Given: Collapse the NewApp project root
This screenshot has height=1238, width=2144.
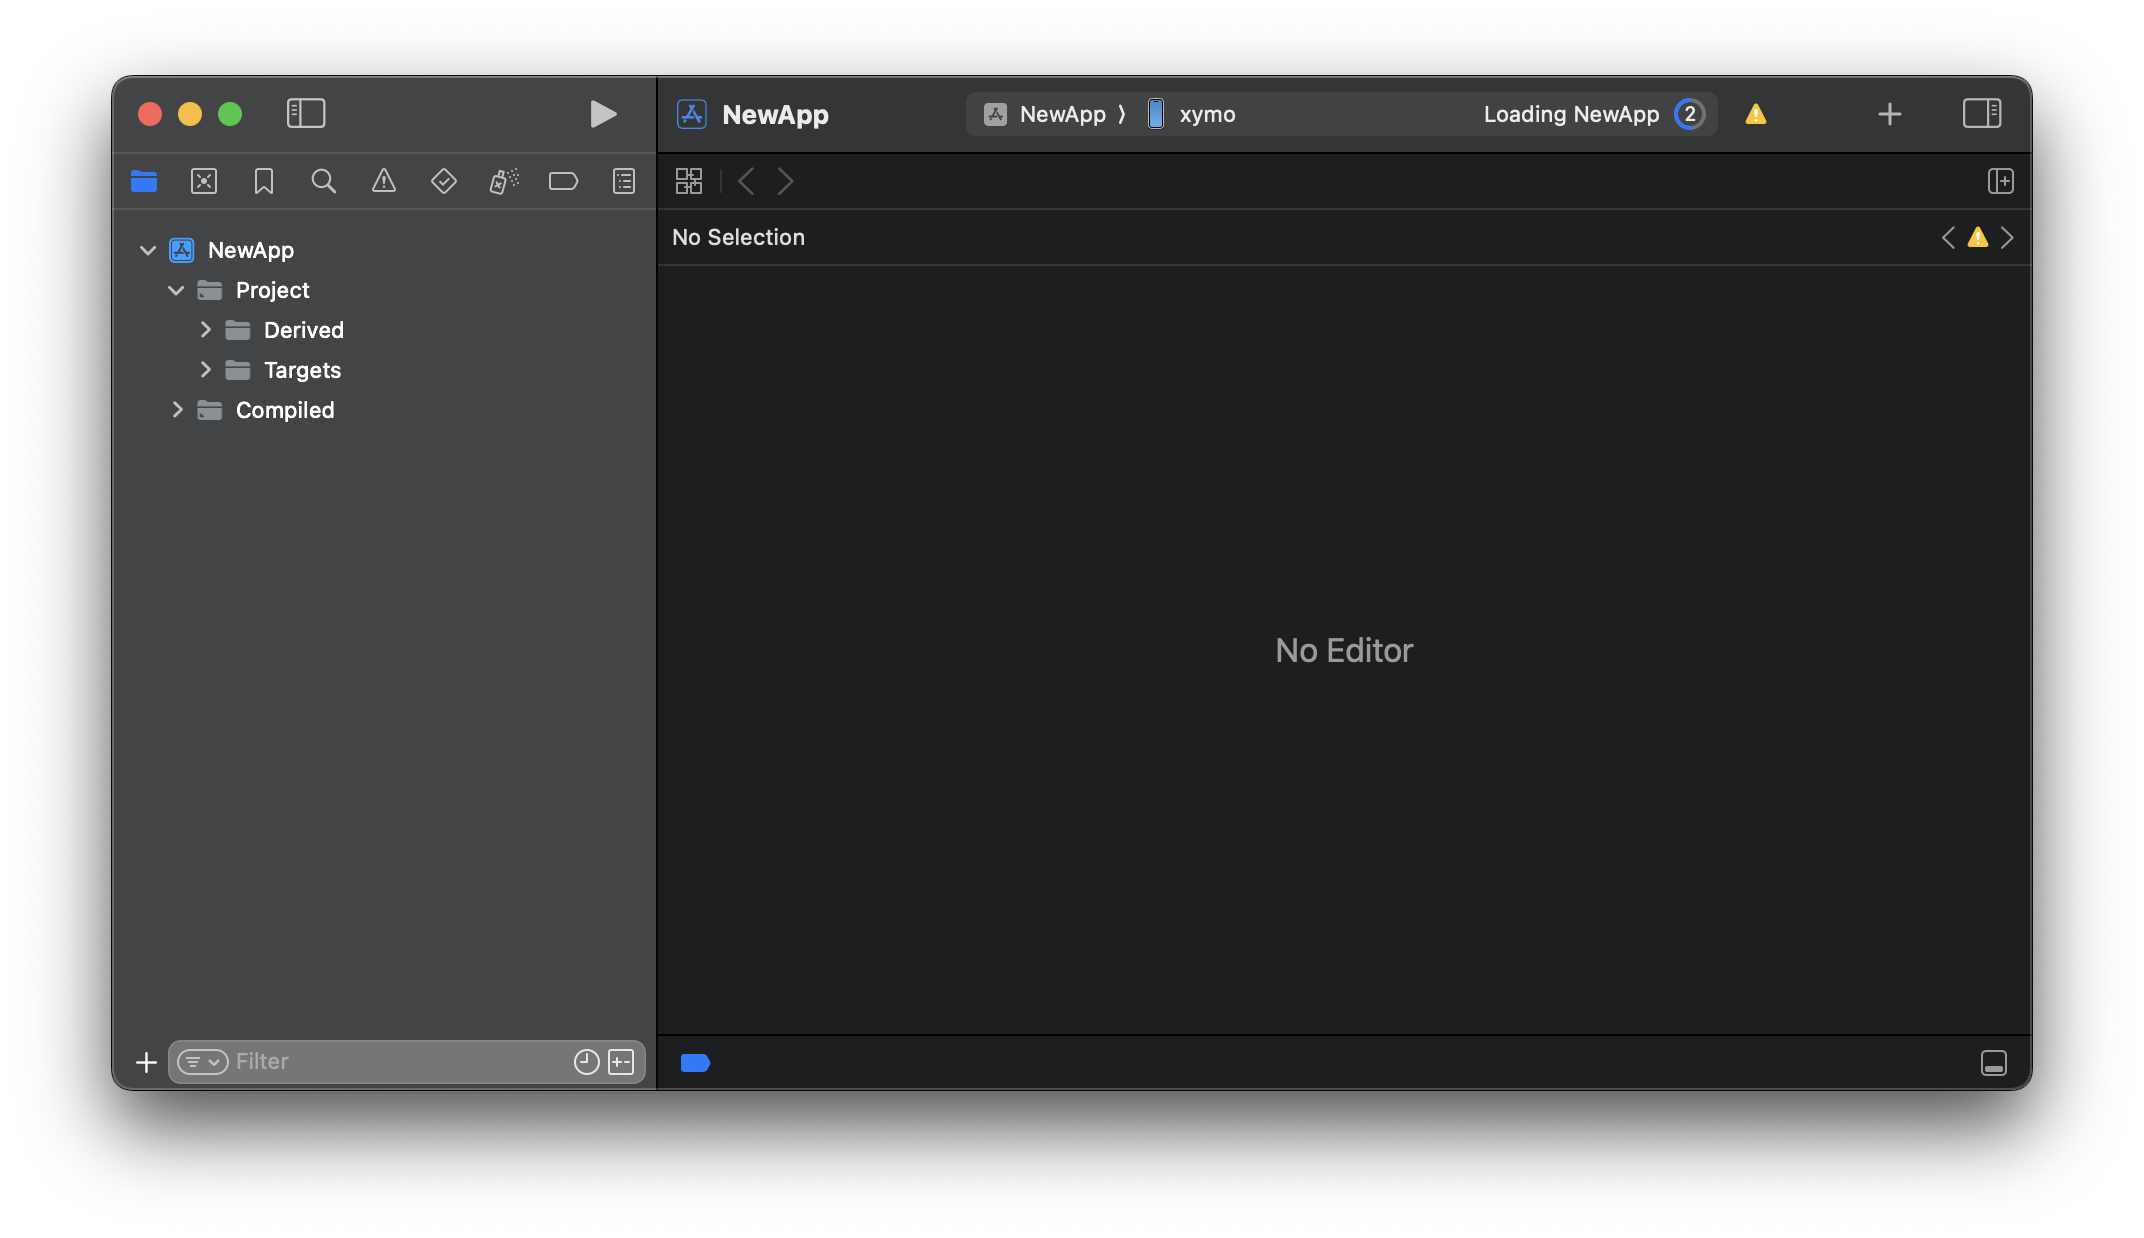Looking at the screenshot, I should pyautogui.click(x=148, y=250).
